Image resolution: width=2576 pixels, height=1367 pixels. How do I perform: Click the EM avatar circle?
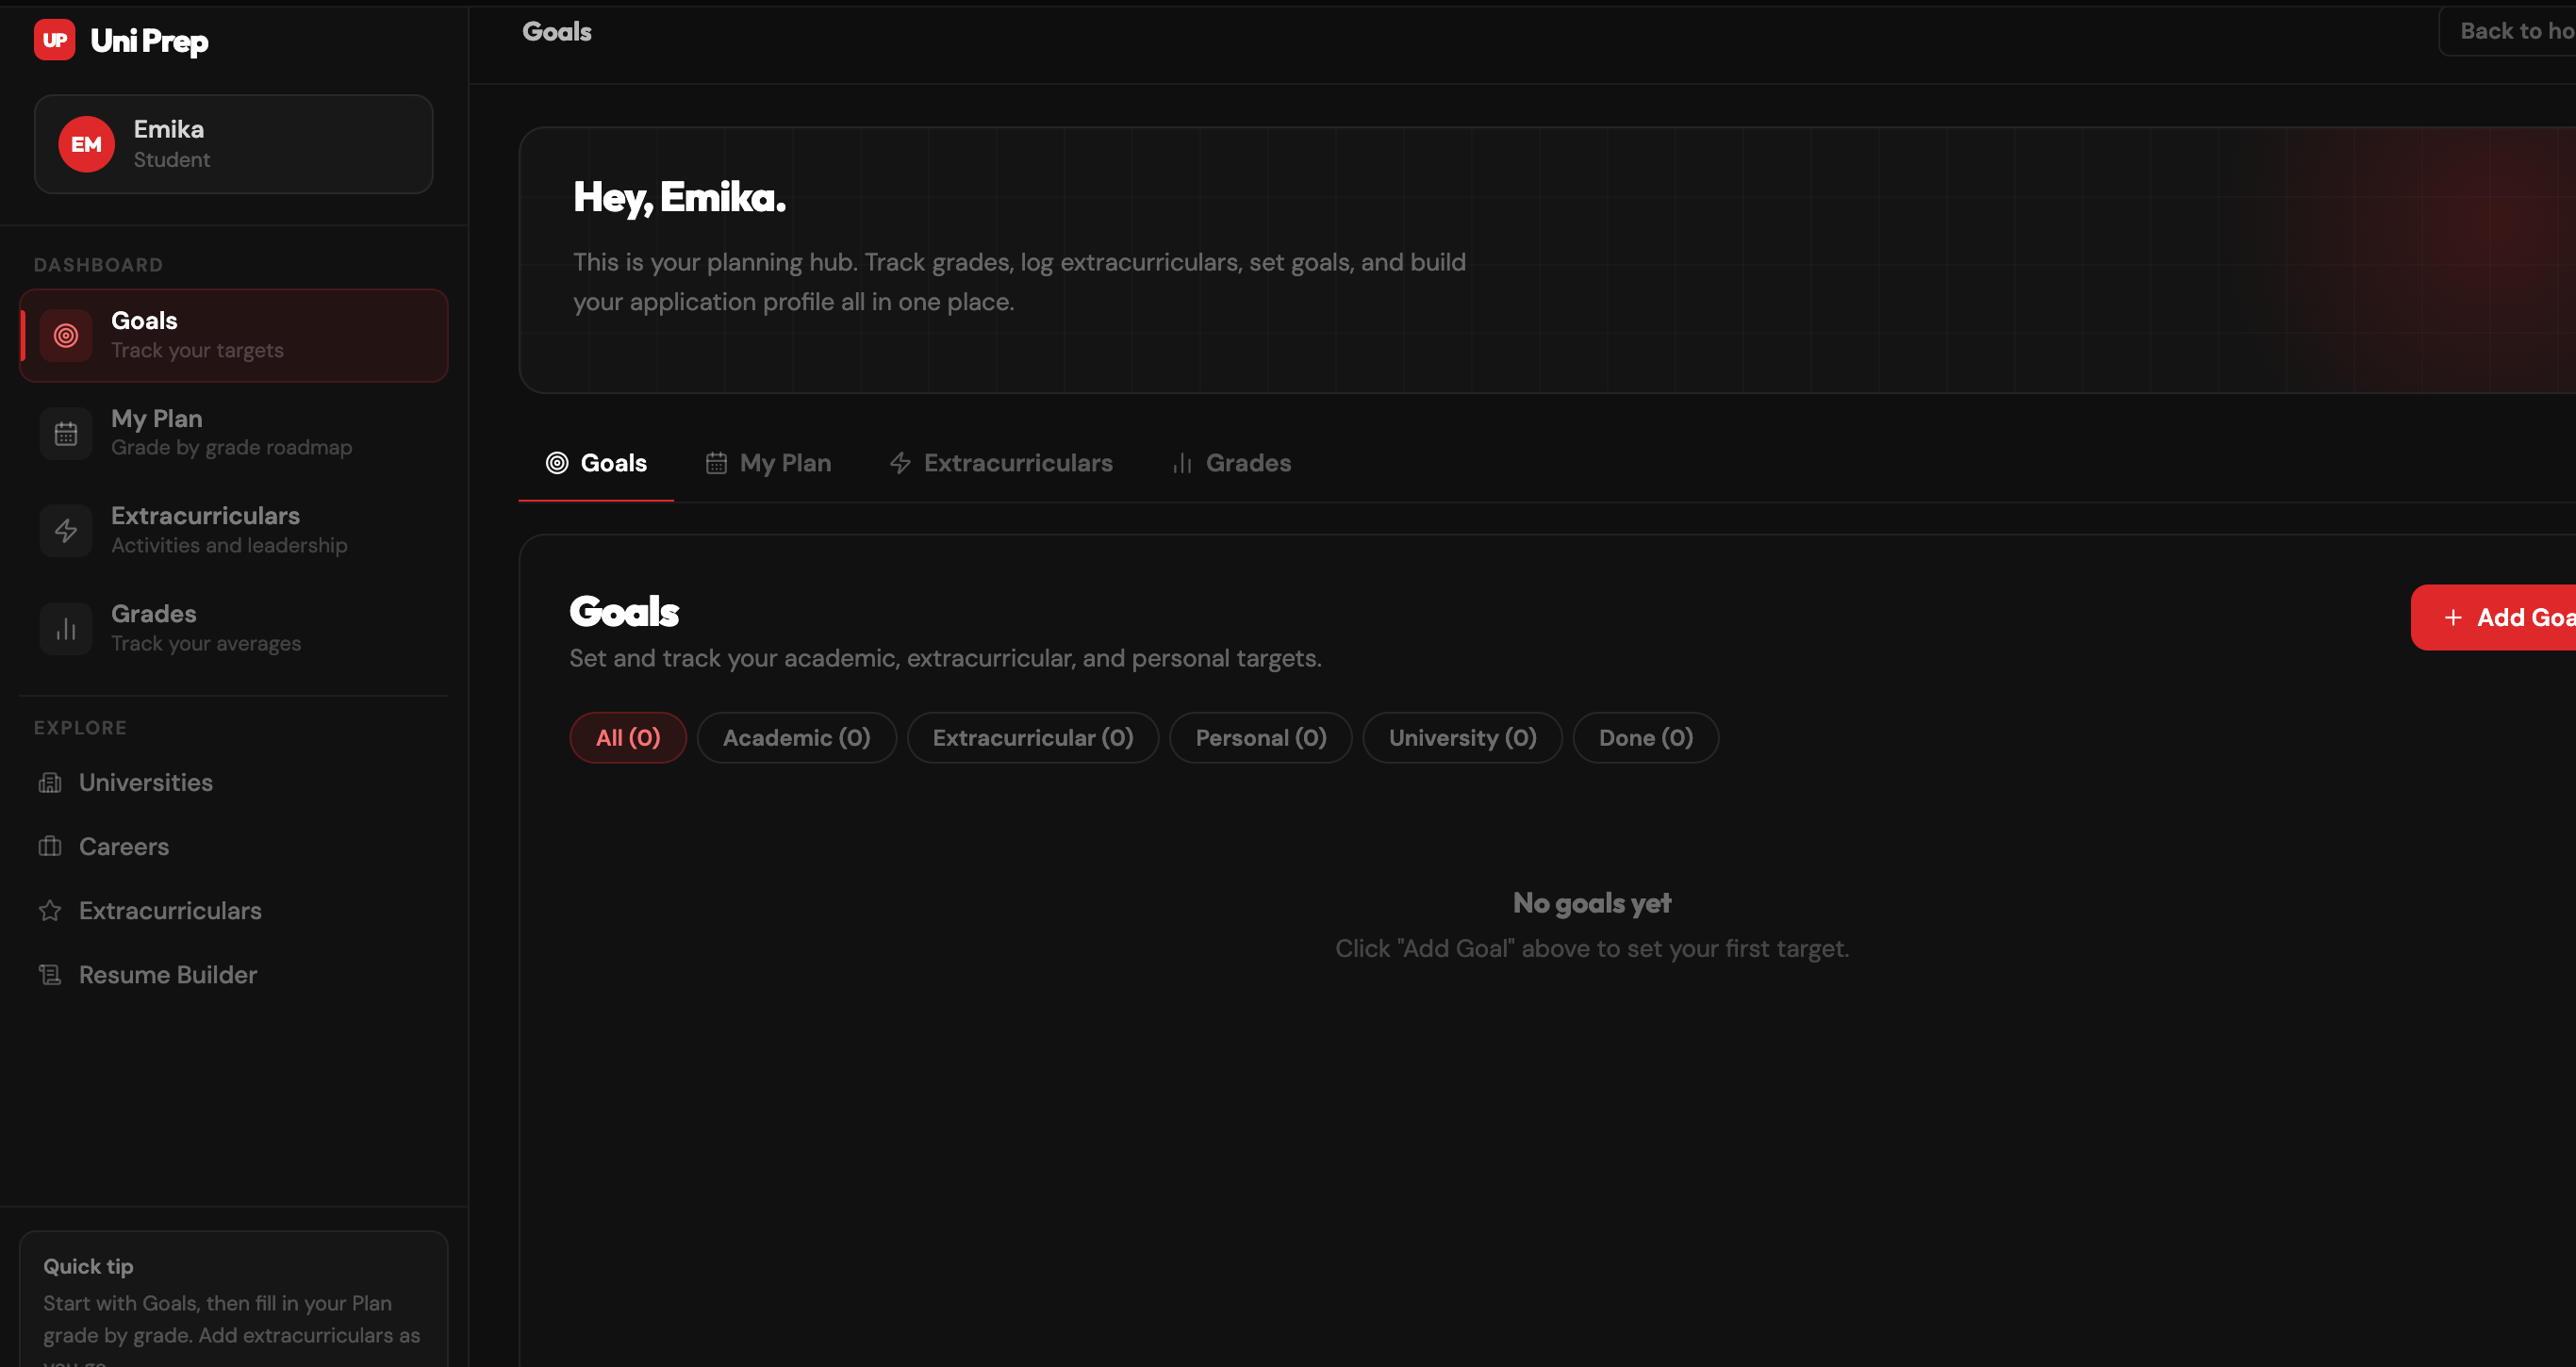86,144
